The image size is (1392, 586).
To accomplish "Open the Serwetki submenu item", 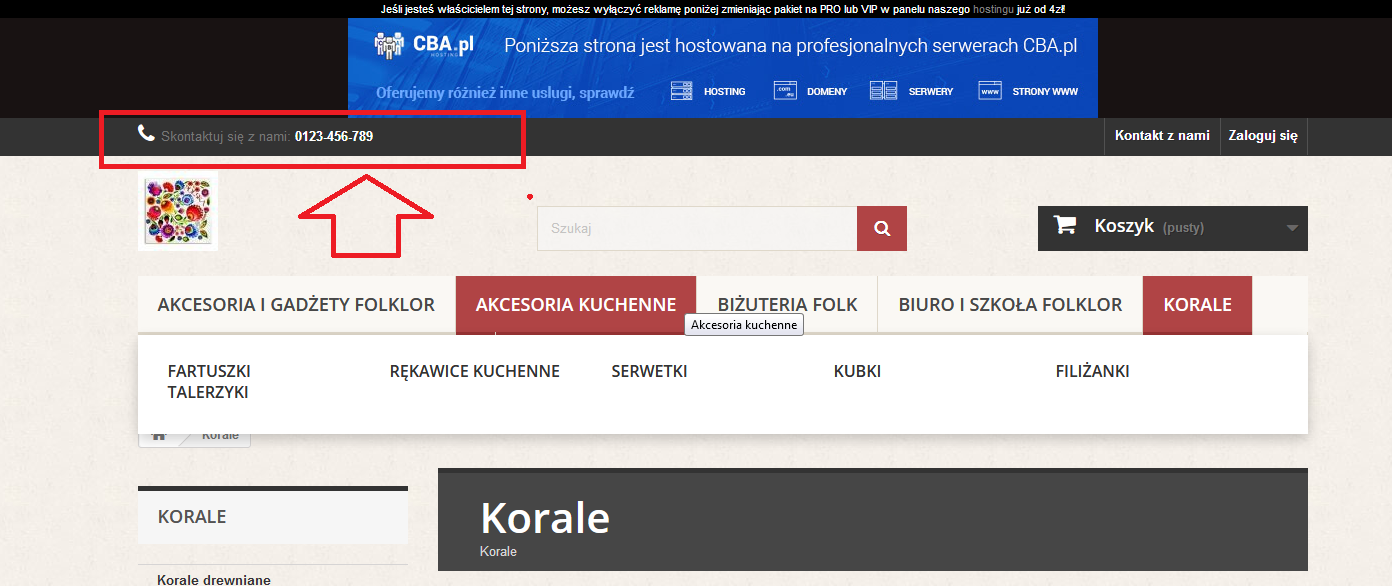I will coord(649,371).
